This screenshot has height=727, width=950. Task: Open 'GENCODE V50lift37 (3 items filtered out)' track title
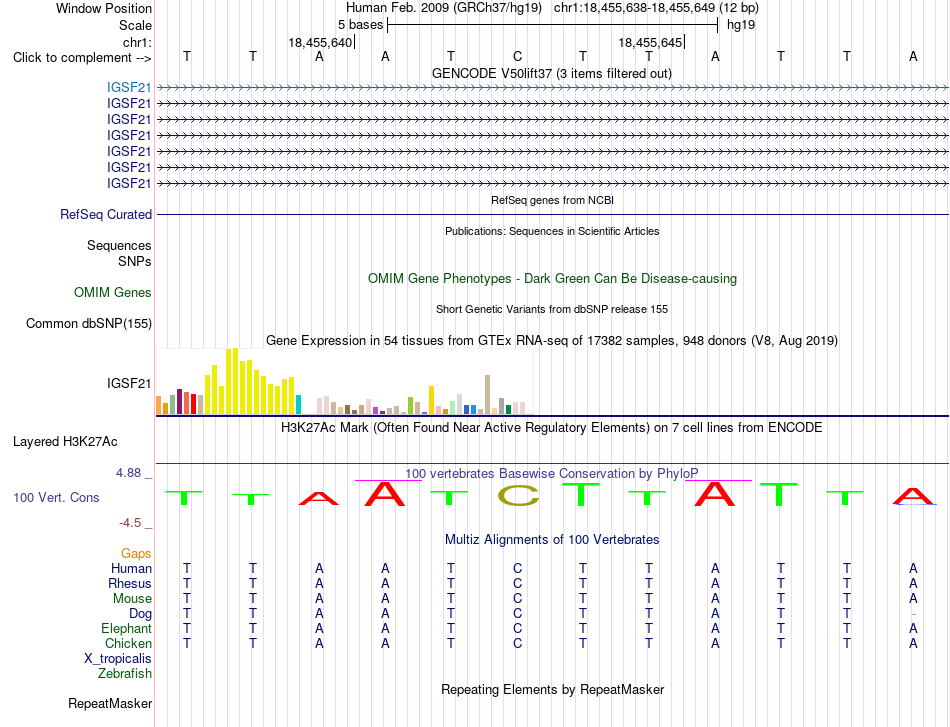tap(552, 73)
